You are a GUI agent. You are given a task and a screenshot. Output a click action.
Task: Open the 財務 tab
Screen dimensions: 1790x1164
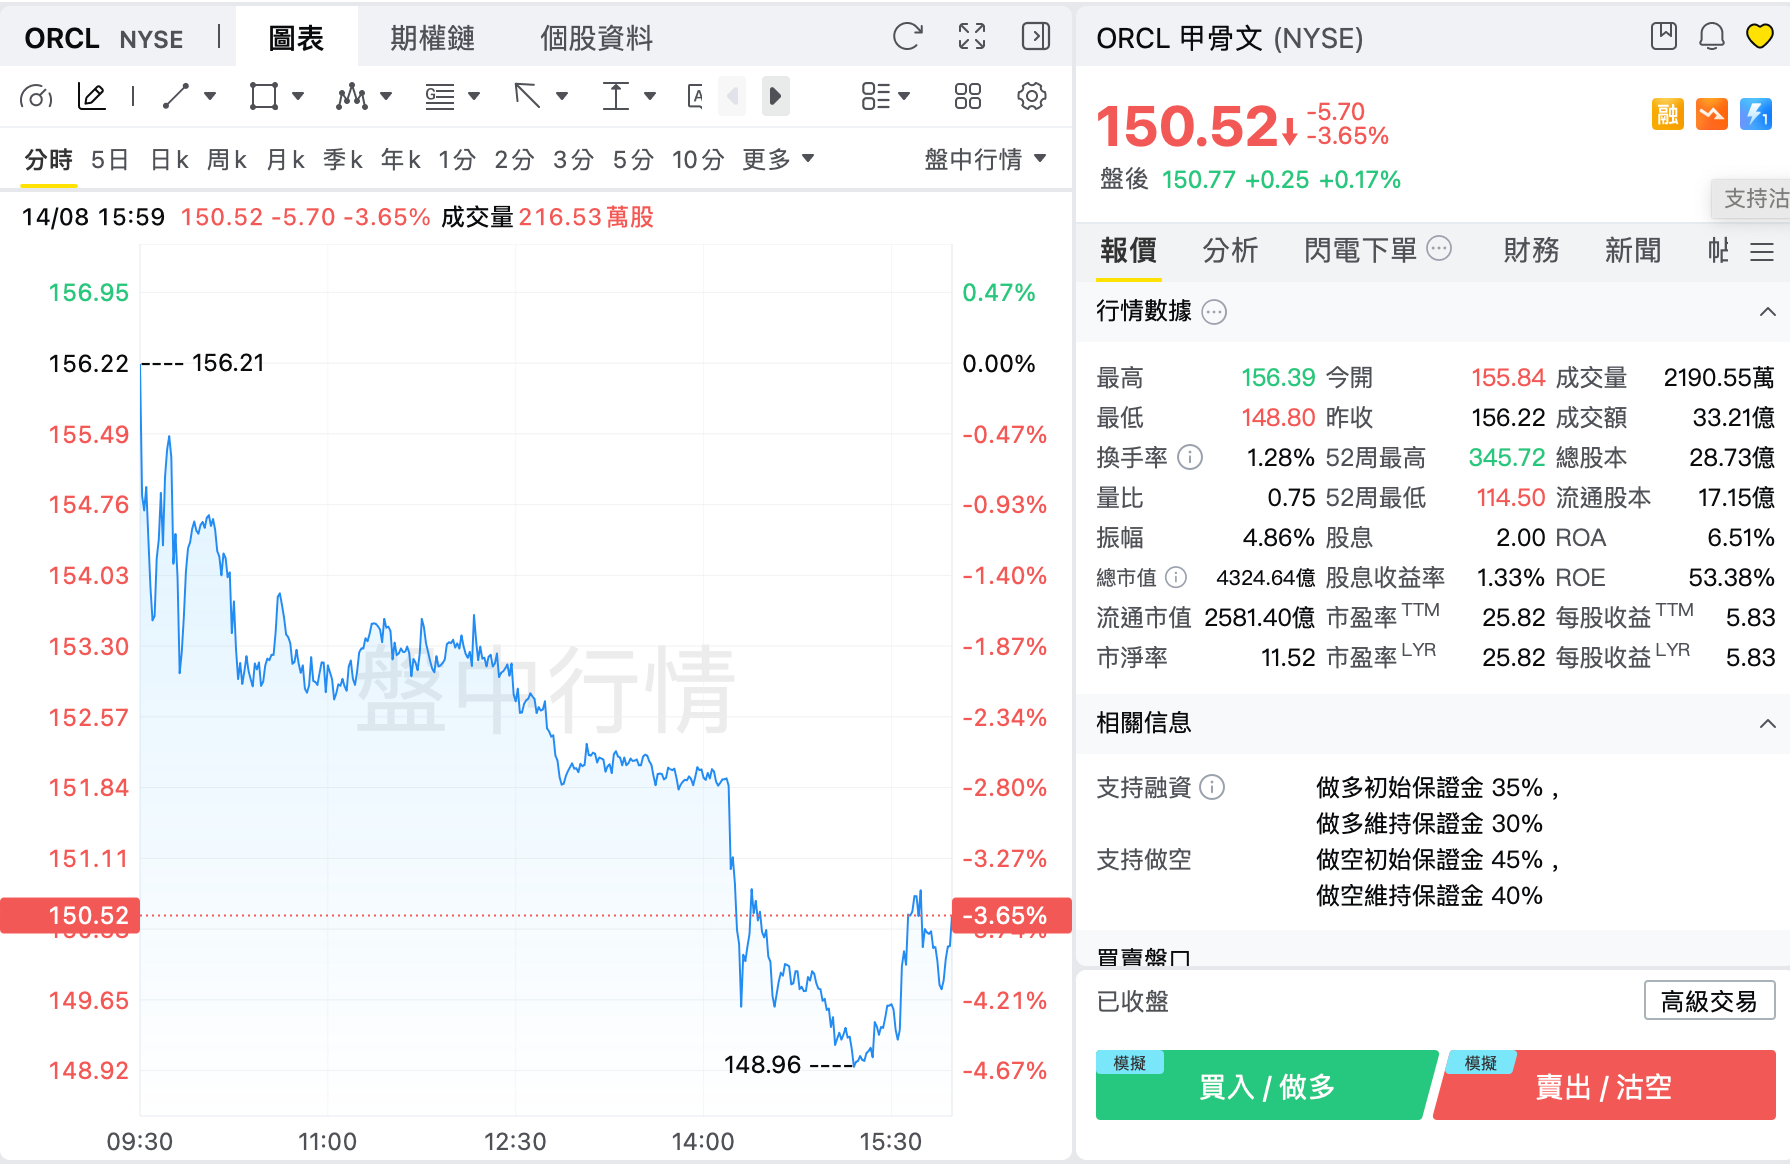point(1531,250)
